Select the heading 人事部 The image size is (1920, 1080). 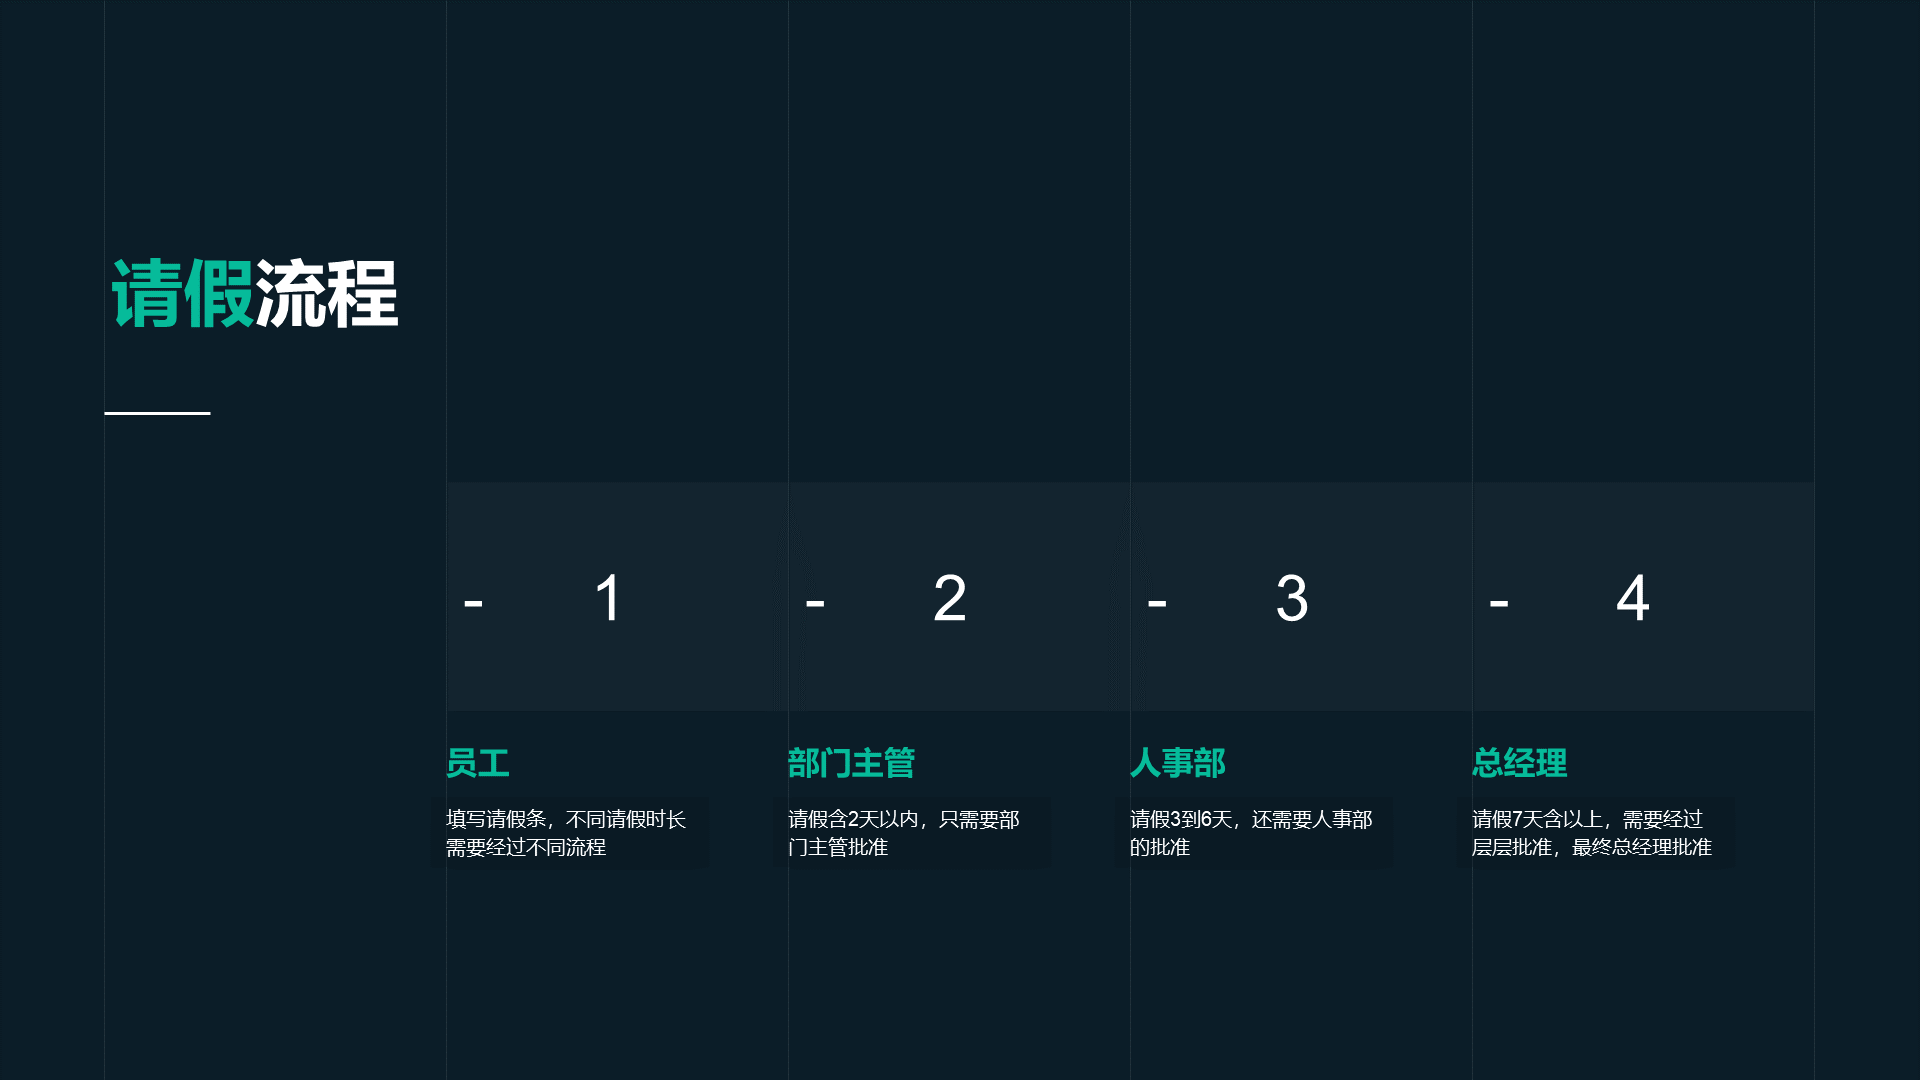coord(1178,763)
